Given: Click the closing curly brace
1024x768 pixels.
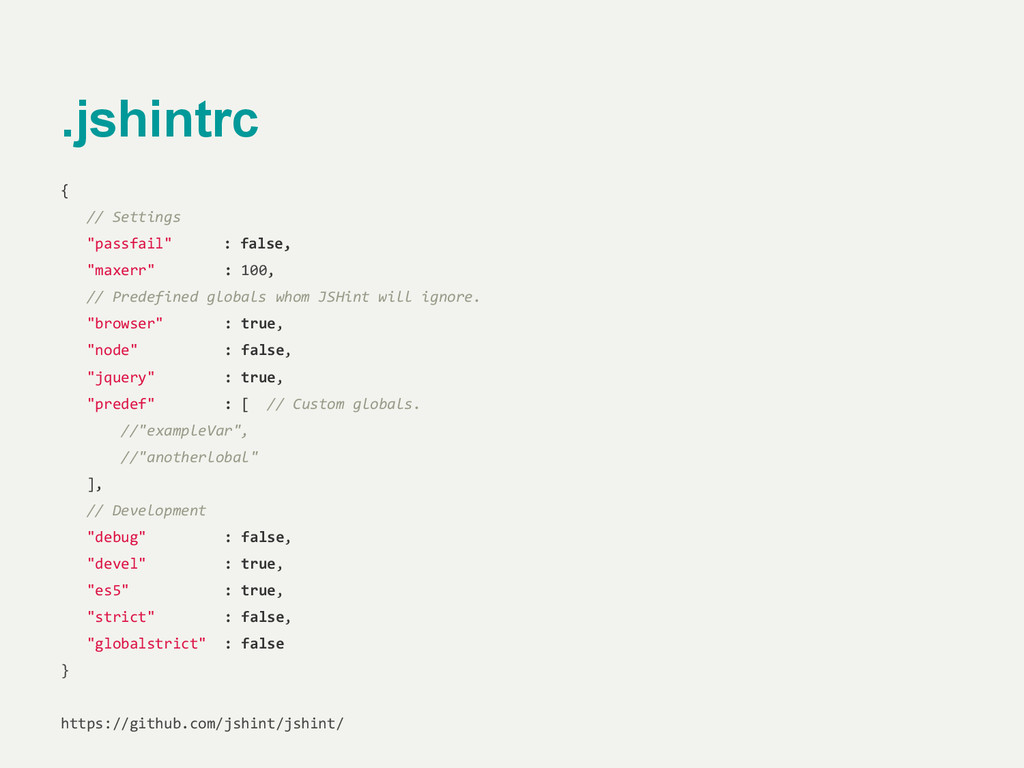Looking at the screenshot, I should [x=65, y=671].
